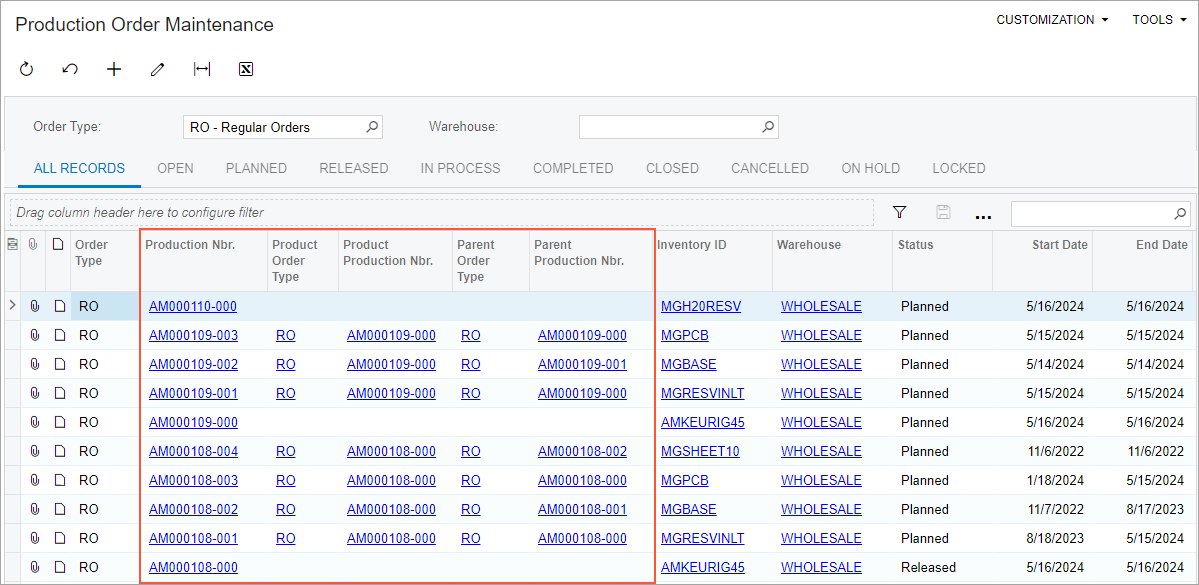Click the Refresh icon in the toolbar
The height and width of the screenshot is (585, 1199).
click(27, 69)
